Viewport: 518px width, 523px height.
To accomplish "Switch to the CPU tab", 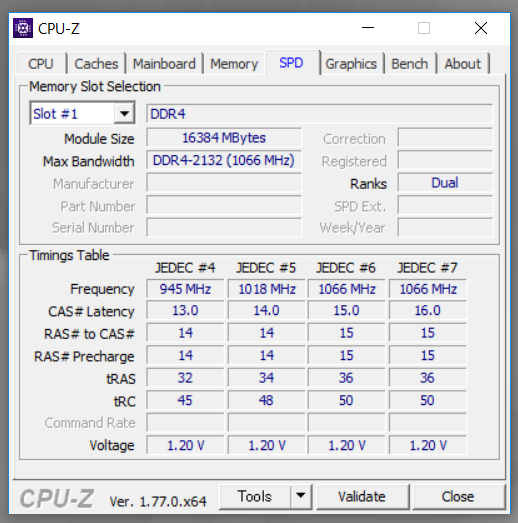I will [41, 63].
